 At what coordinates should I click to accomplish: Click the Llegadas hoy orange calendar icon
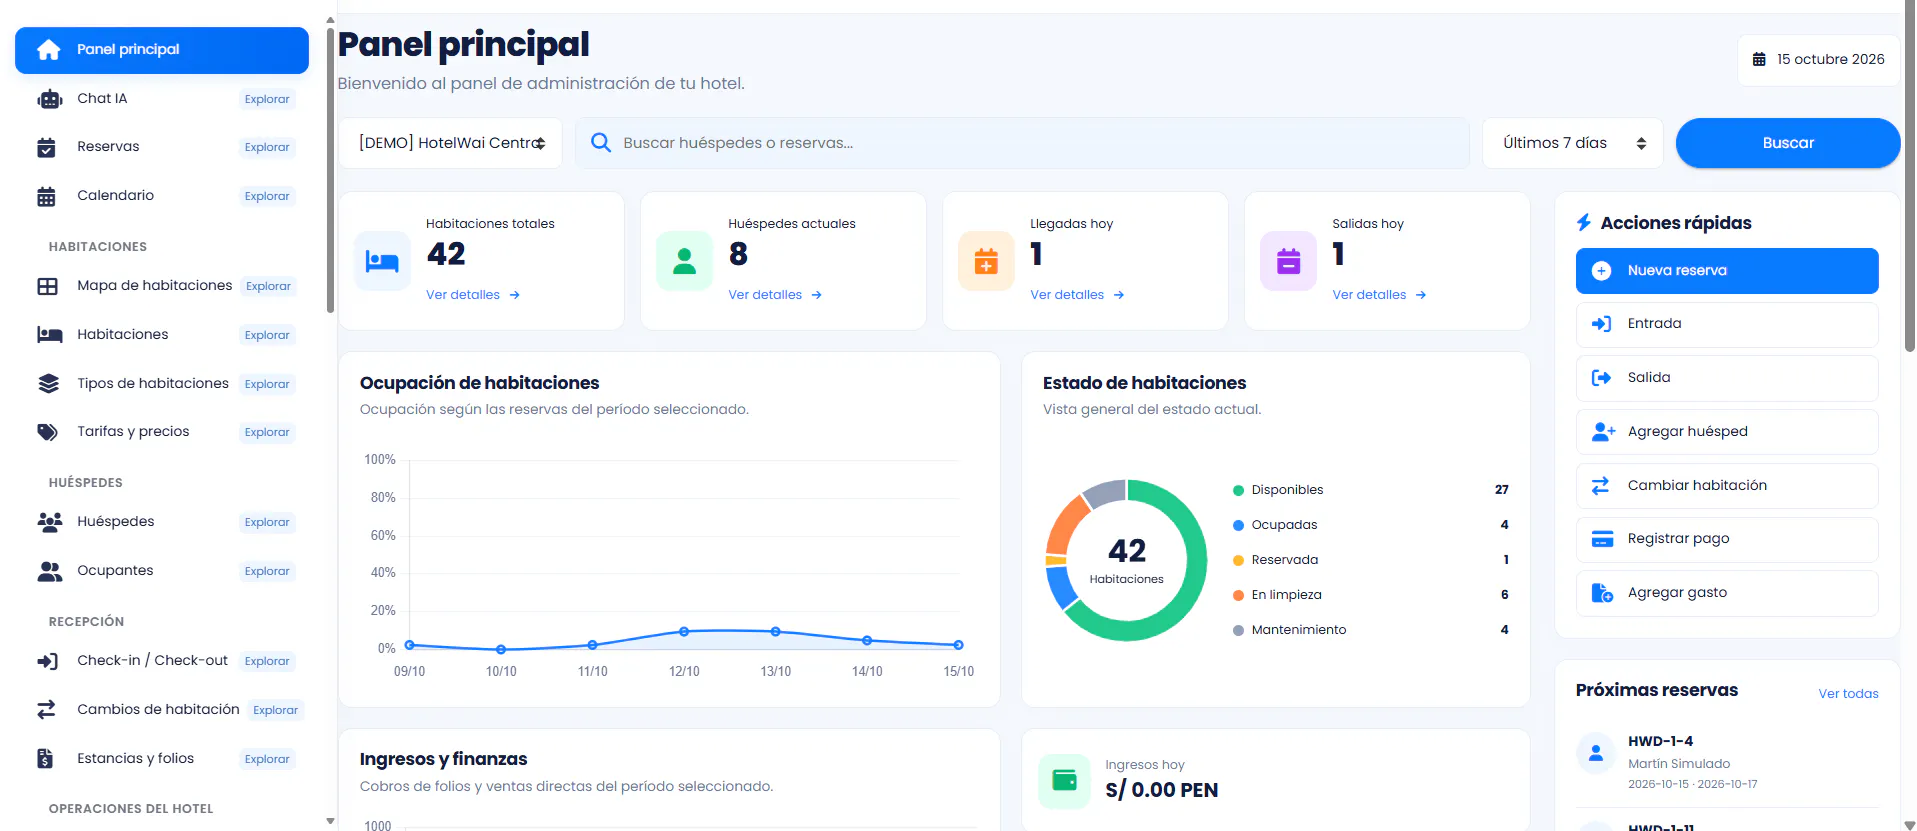tap(986, 261)
